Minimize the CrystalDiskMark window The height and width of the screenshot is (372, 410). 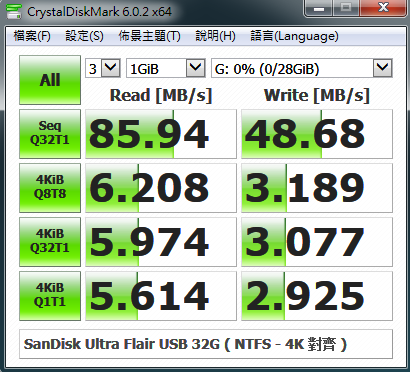pos(319,8)
